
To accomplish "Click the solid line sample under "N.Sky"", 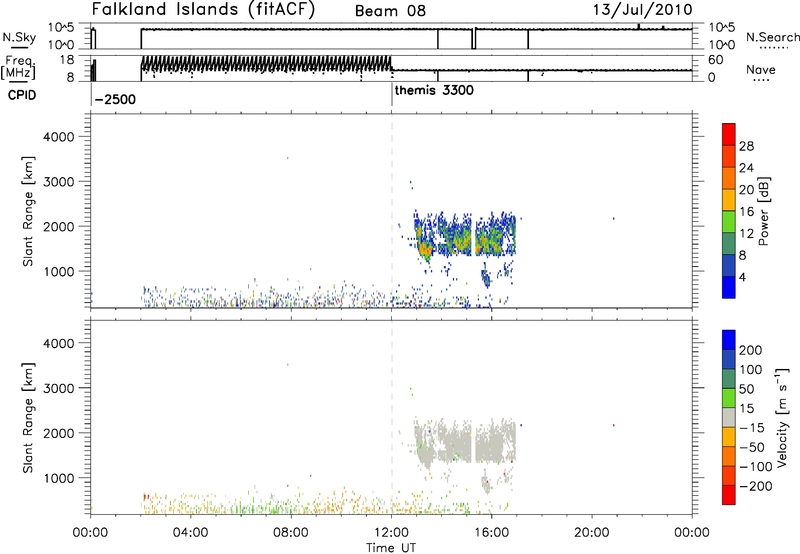I will tap(19, 47).
